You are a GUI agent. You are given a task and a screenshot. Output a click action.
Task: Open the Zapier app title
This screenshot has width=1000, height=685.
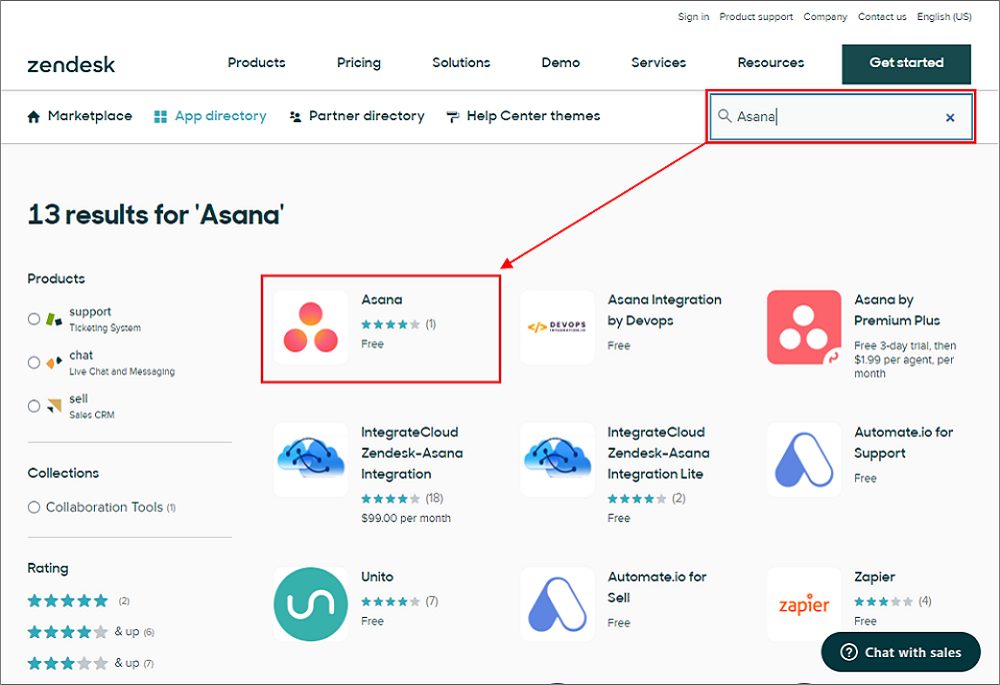pos(874,577)
